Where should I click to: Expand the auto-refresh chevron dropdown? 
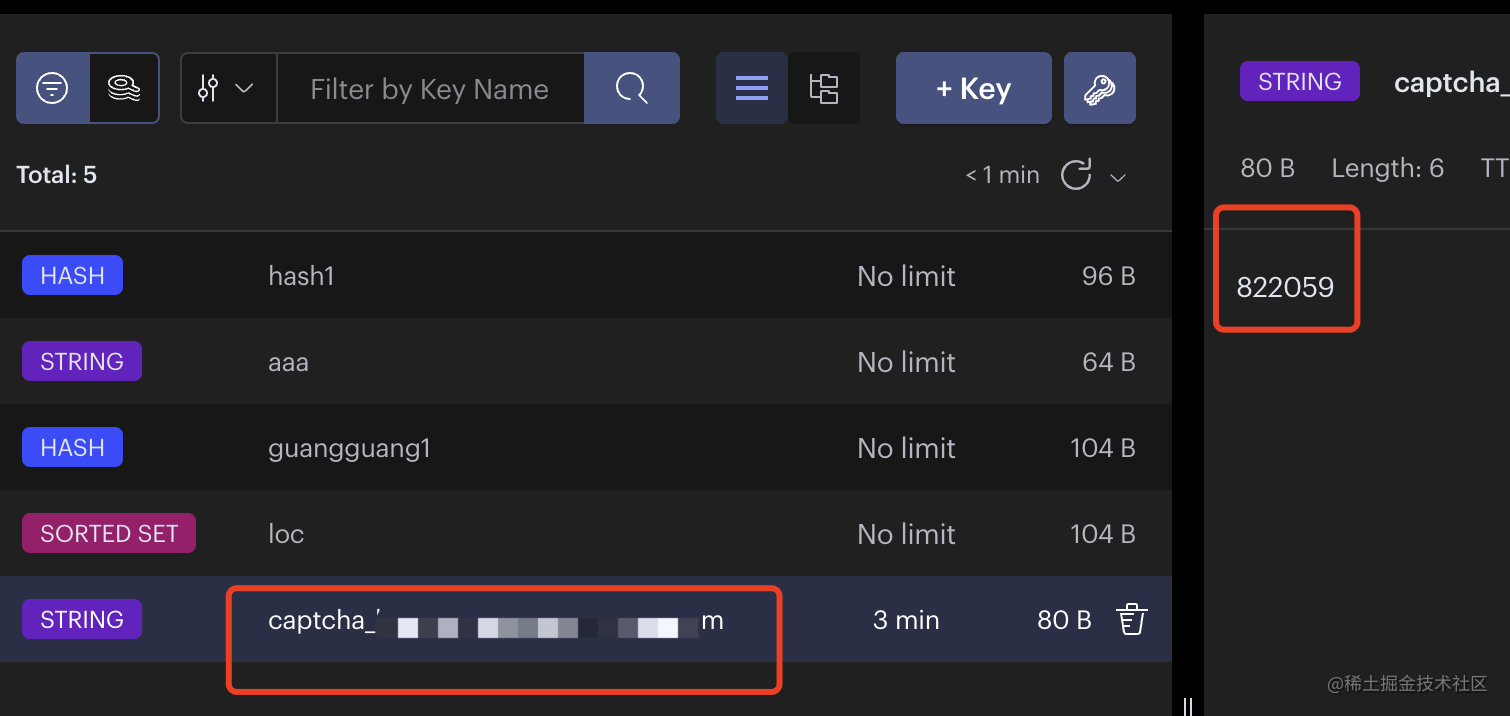pos(1118,177)
